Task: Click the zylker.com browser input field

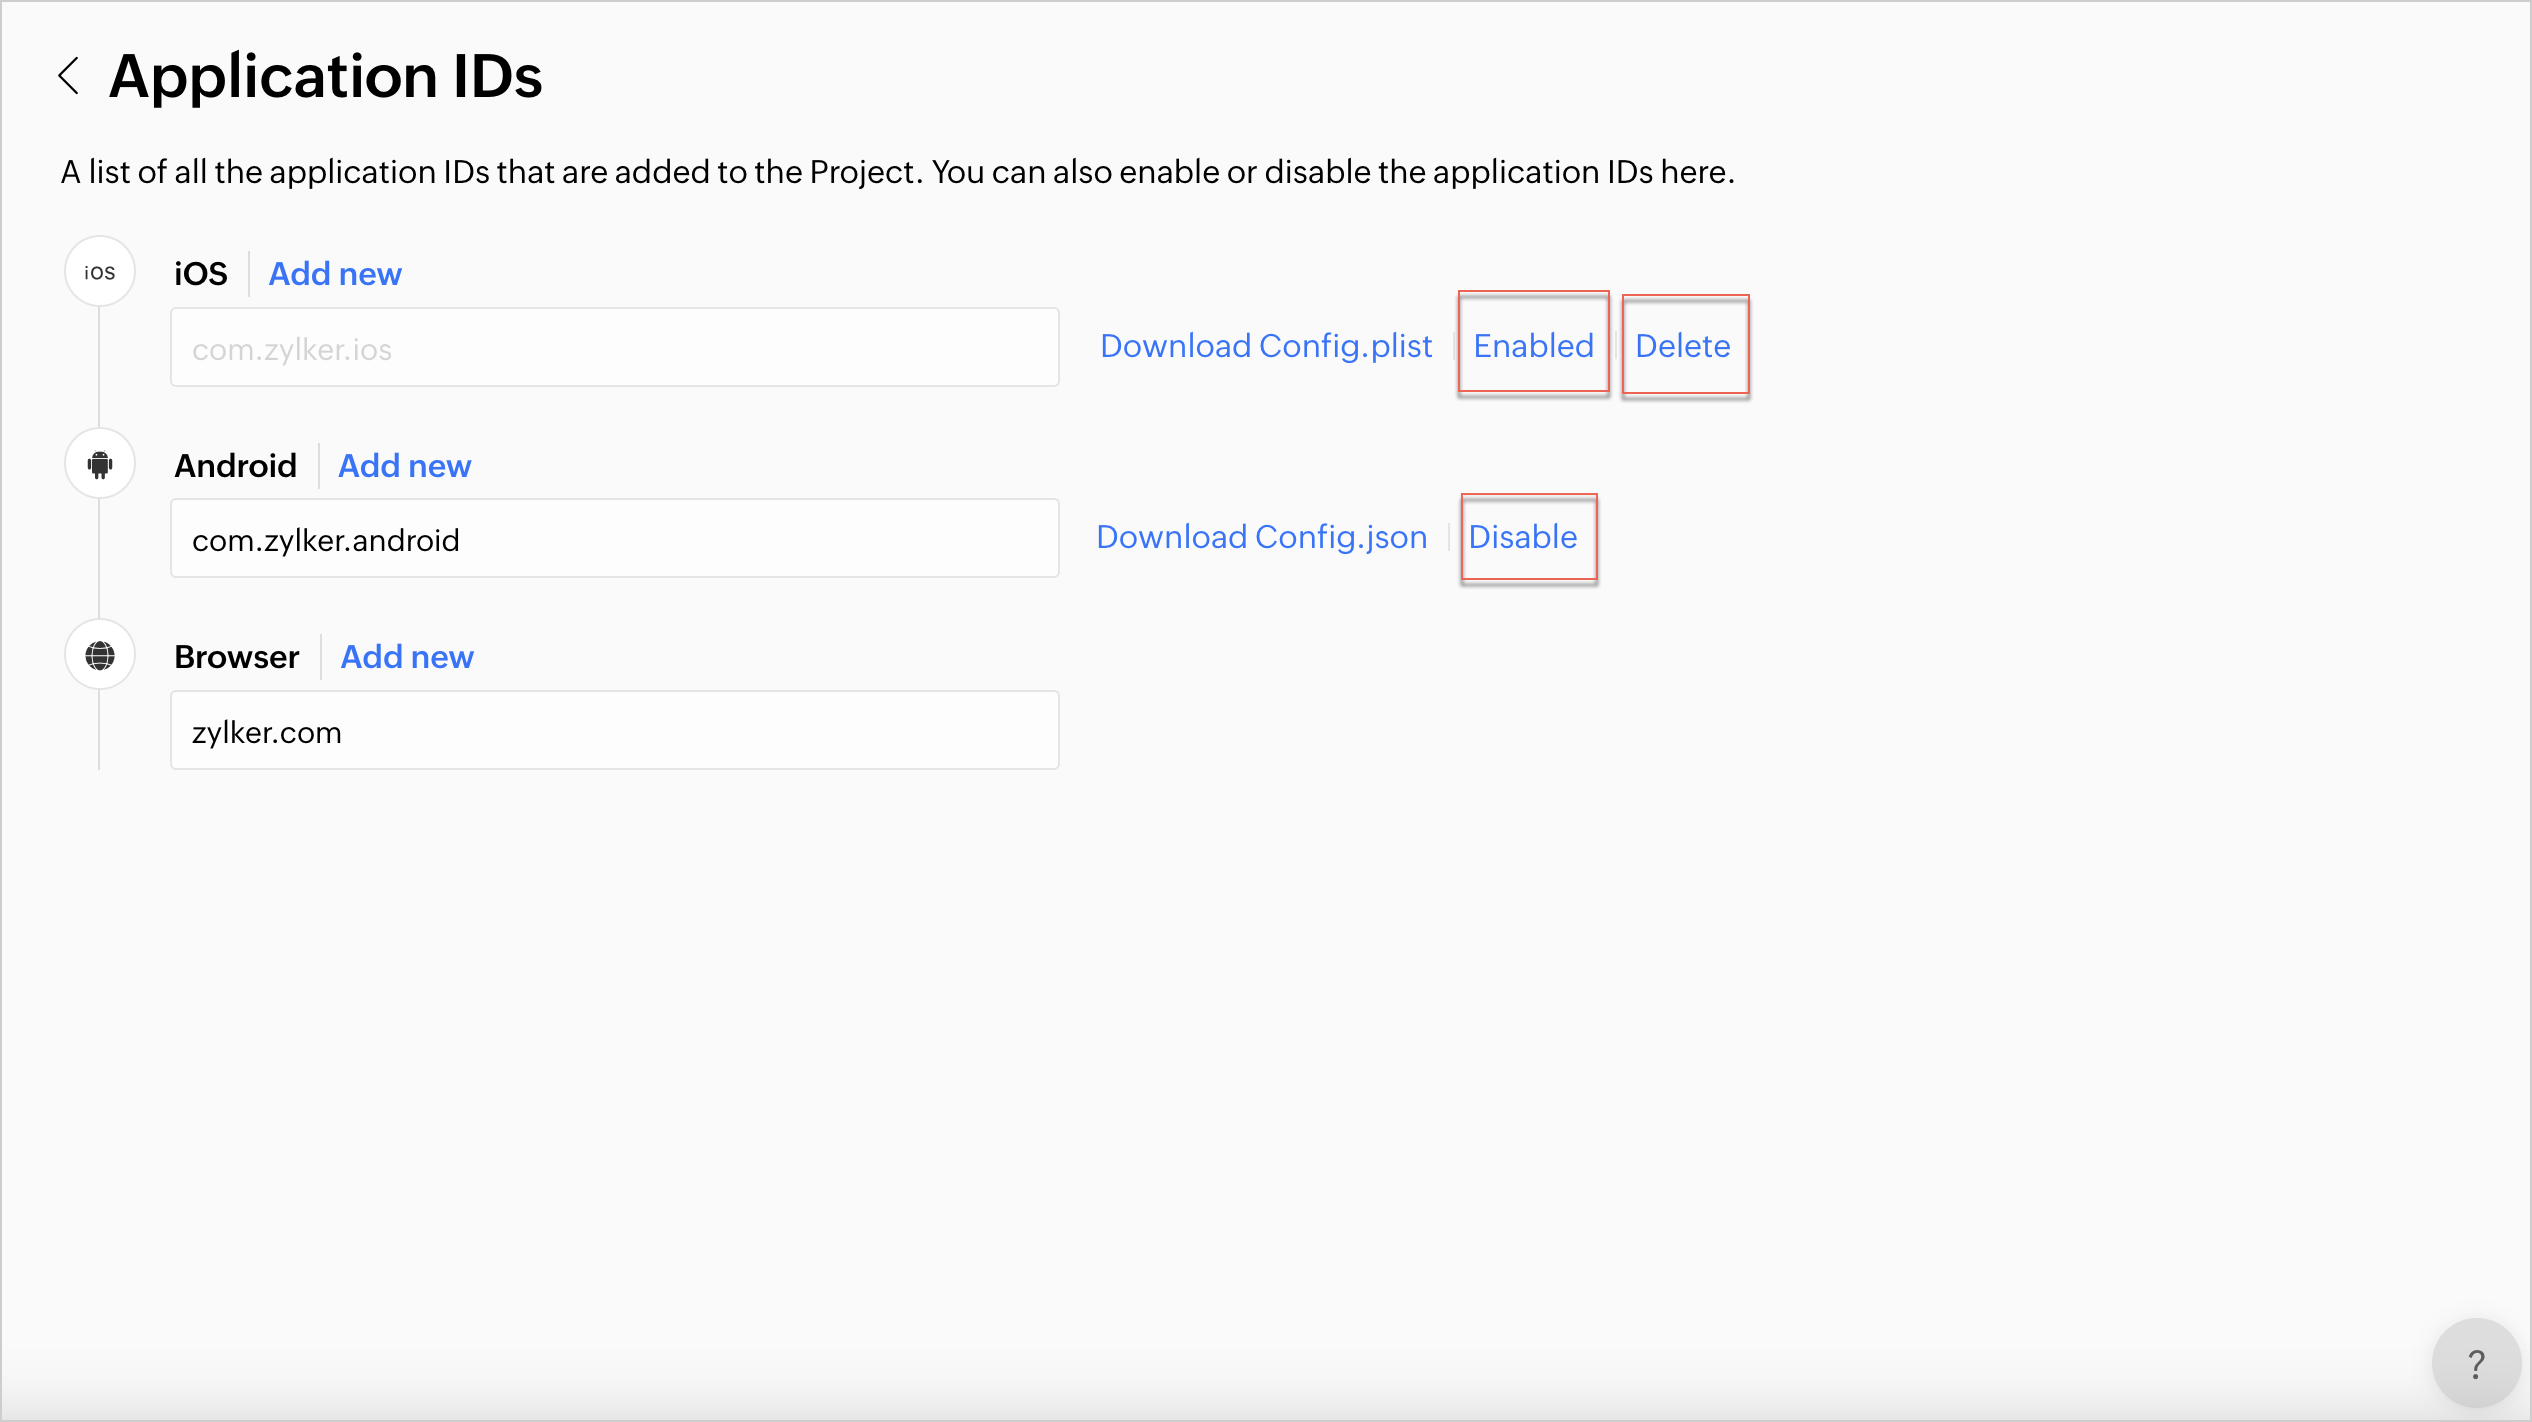Action: tap(614, 731)
